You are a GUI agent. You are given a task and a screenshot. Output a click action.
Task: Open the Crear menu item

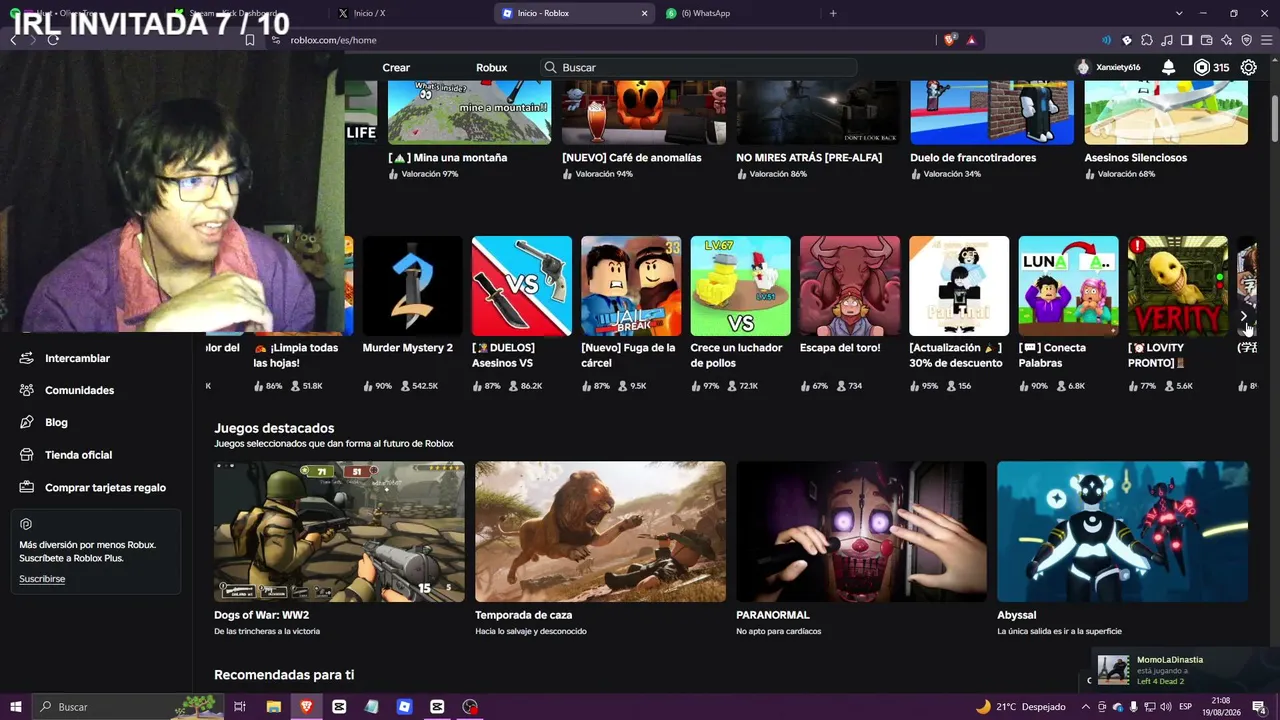click(396, 67)
